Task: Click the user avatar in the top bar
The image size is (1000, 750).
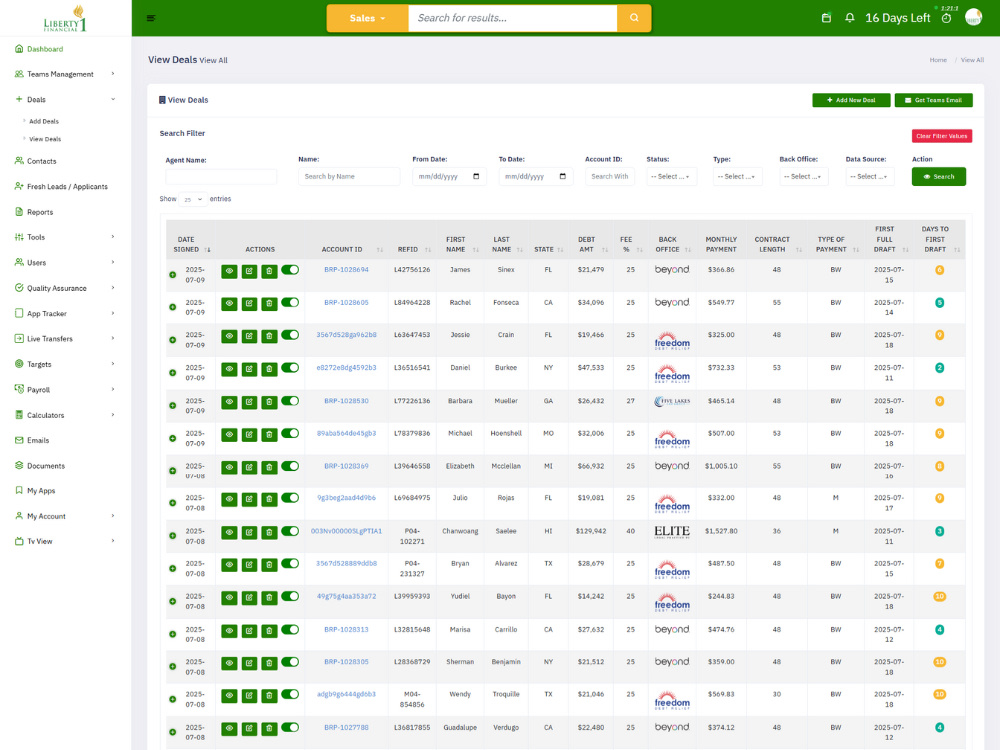Action: 973,17
